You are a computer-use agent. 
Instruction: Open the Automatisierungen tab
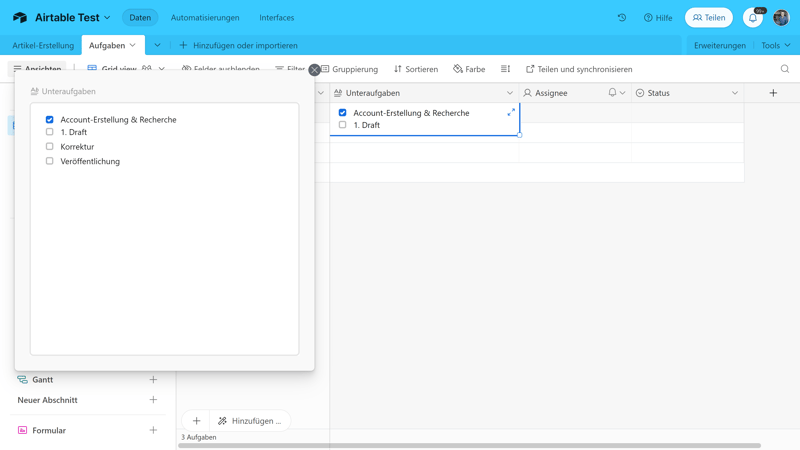click(205, 18)
